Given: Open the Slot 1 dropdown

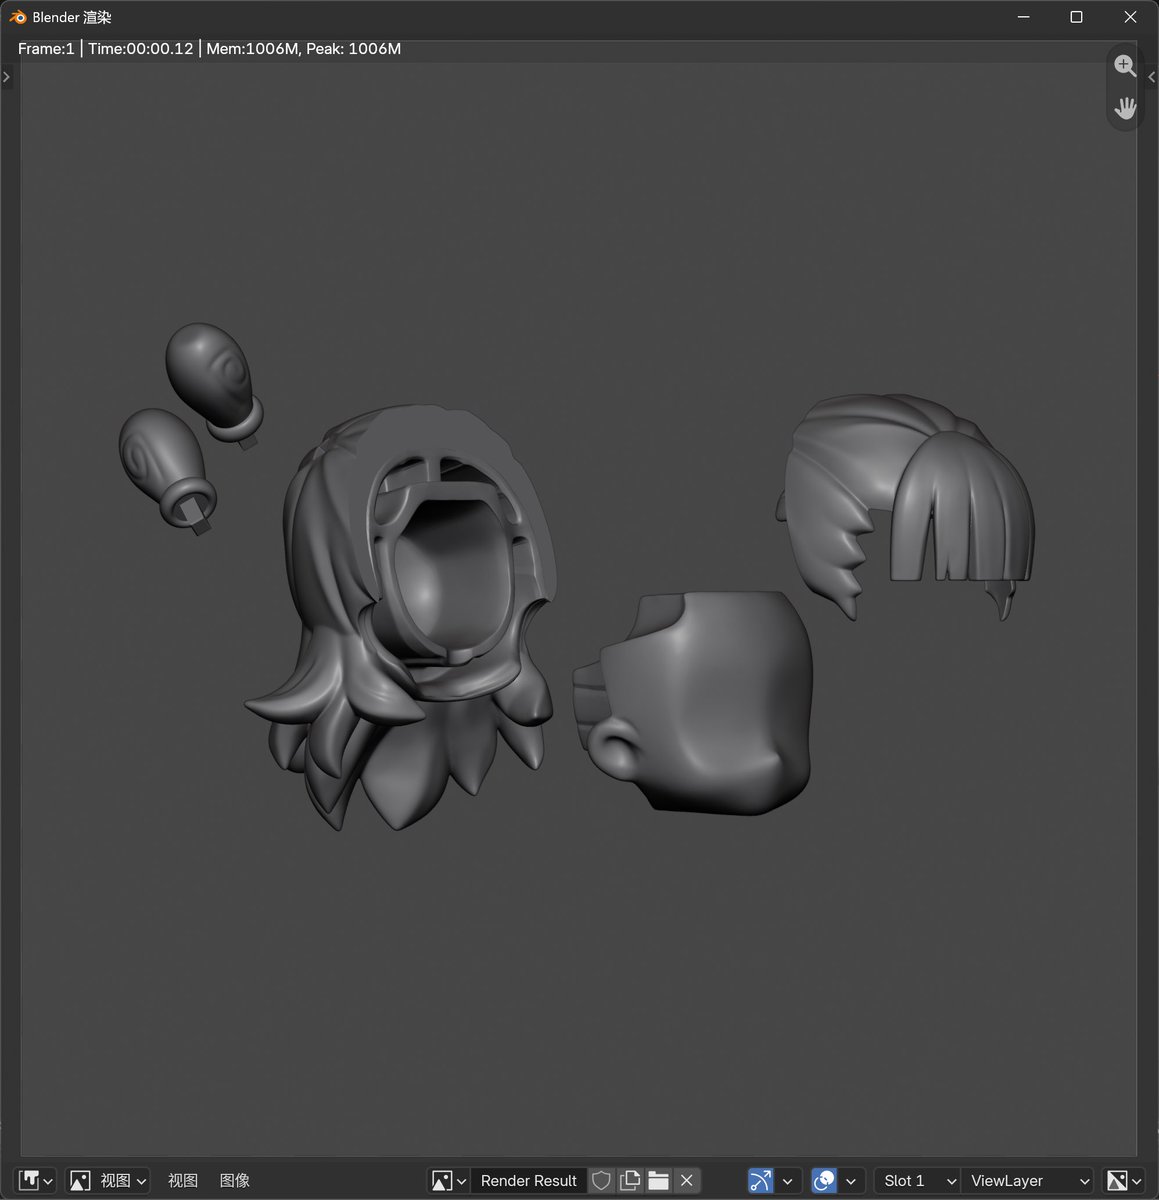Looking at the screenshot, I should click(x=917, y=1181).
